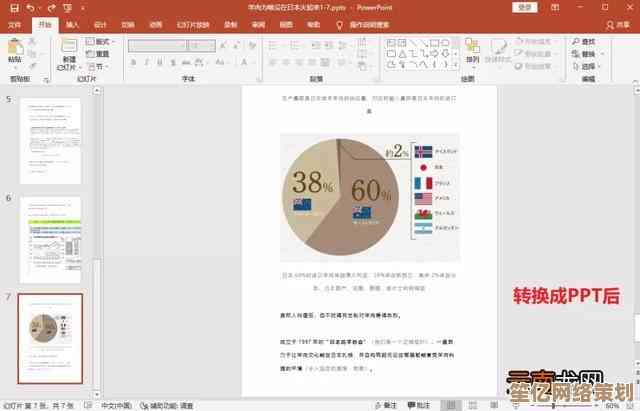
Task: Click the Save icon in quick access toolbar
Action: [x=9, y=8]
